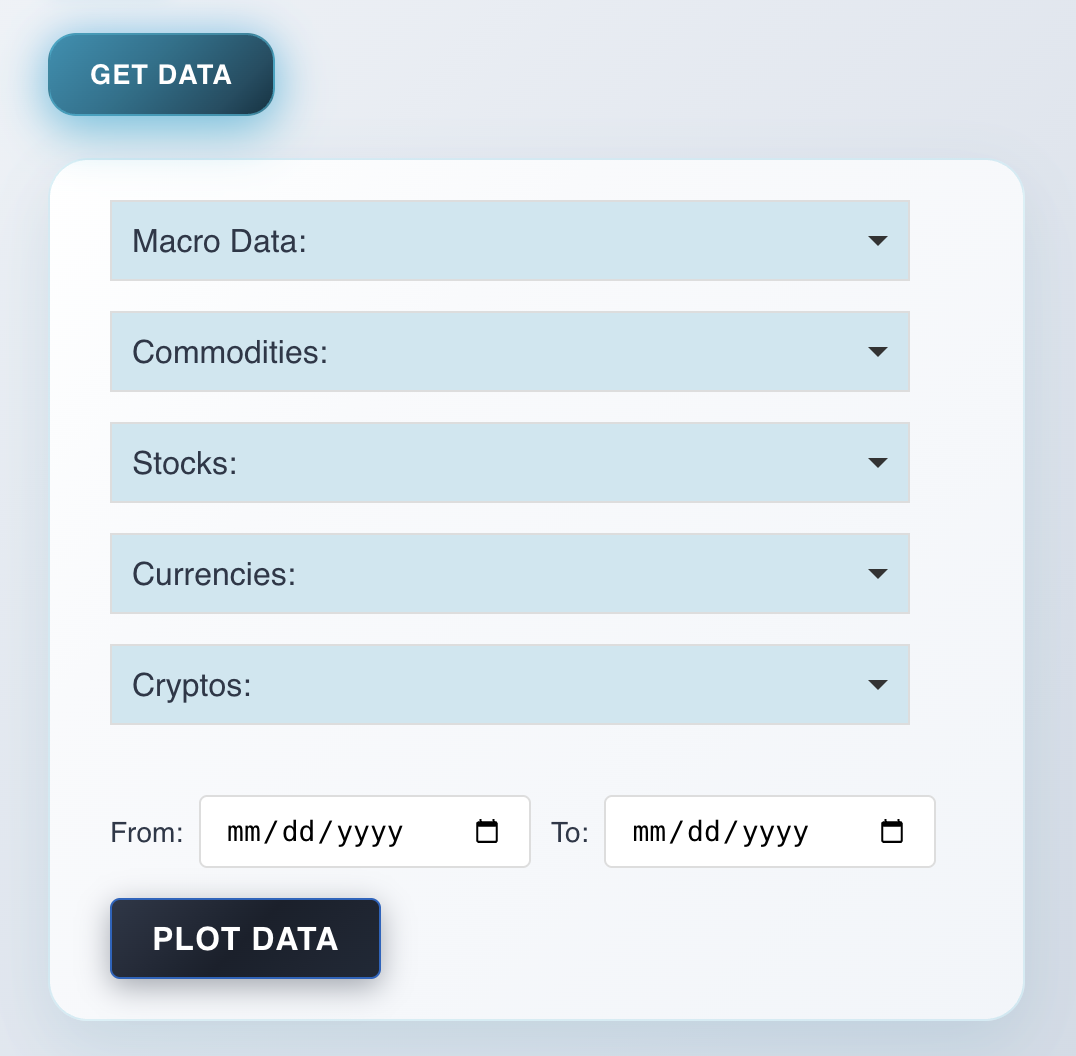This screenshot has width=1076, height=1056.
Task: Open the From date calendar picker icon
Action: tap(487, 832)
